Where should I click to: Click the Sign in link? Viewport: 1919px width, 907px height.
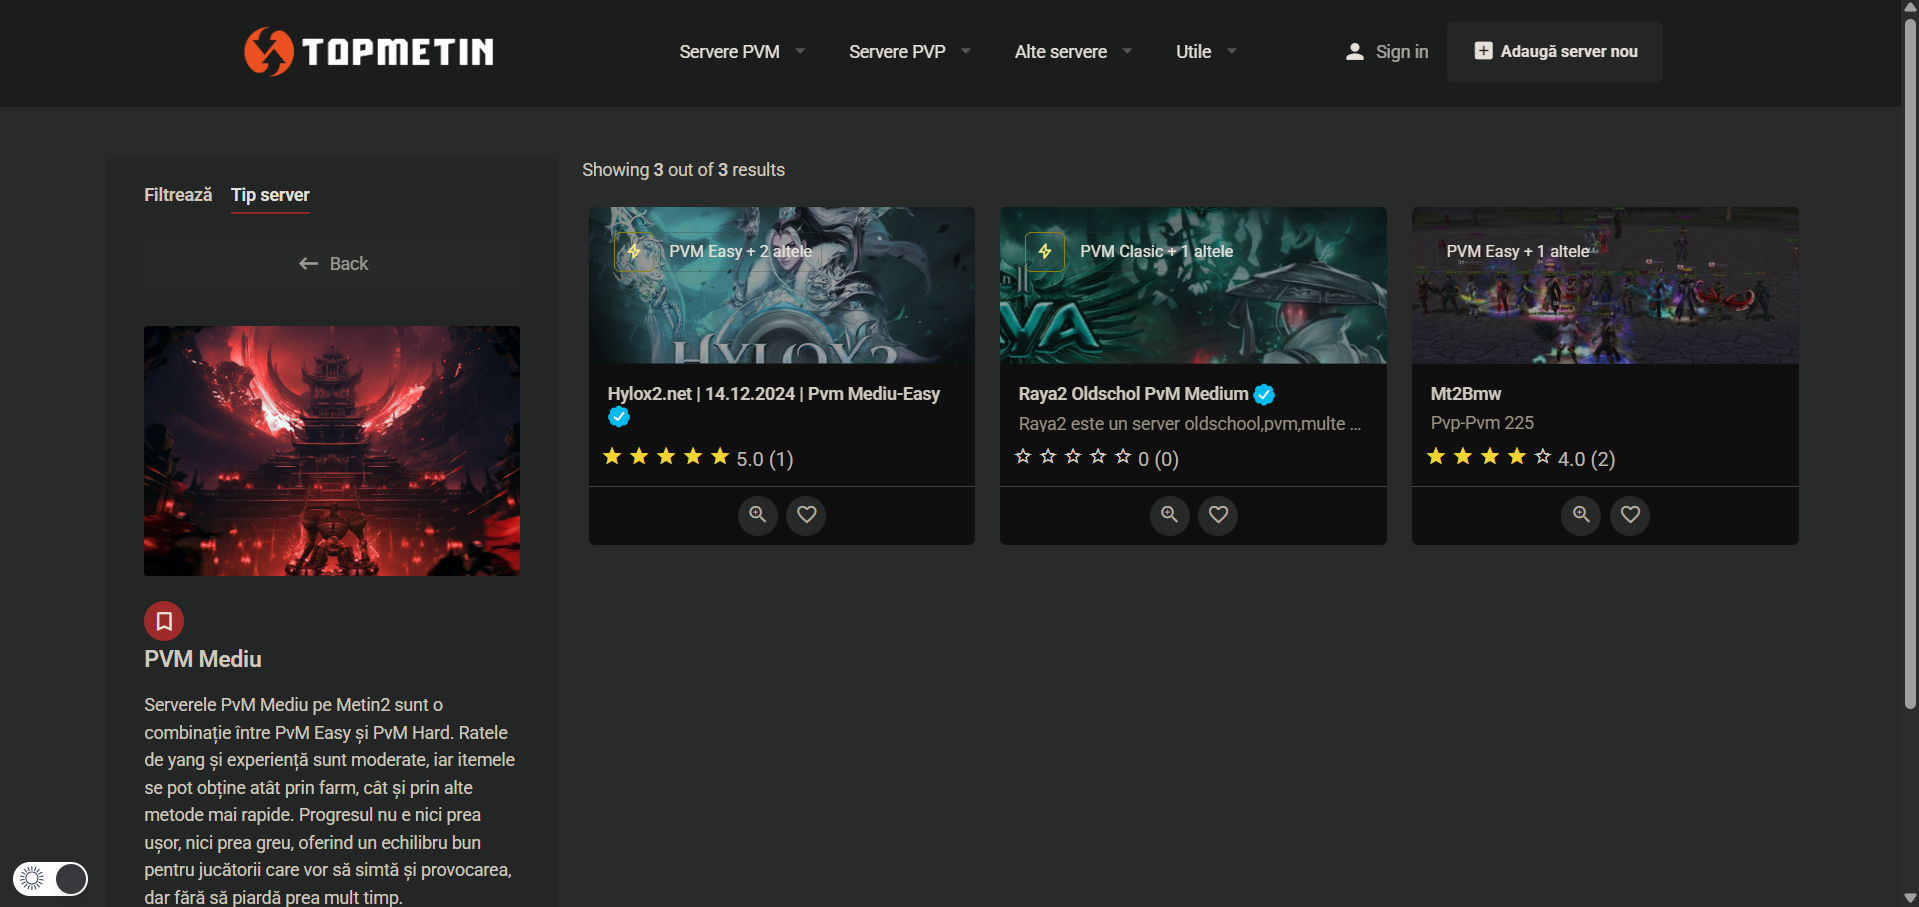1387,52
